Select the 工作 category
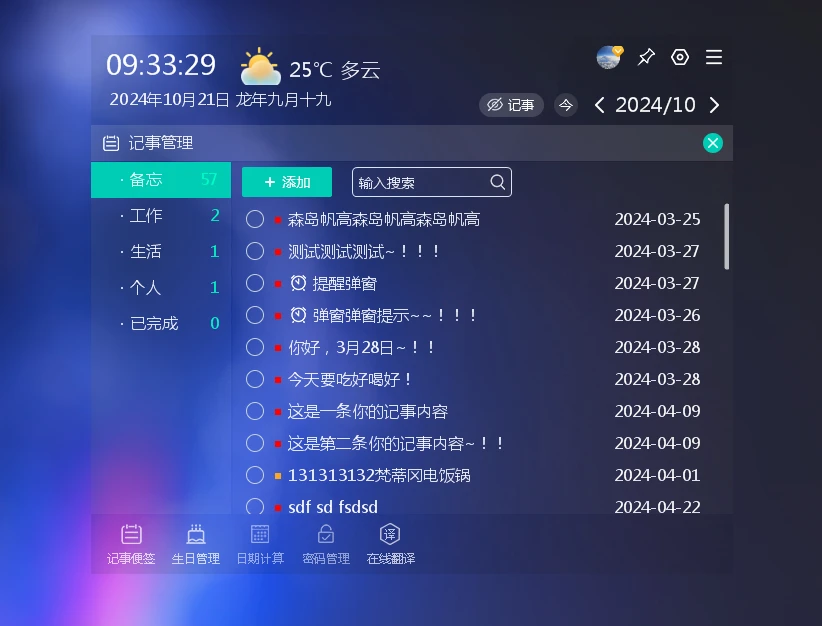This screenshot has height=626, width=822. (147, 216)
